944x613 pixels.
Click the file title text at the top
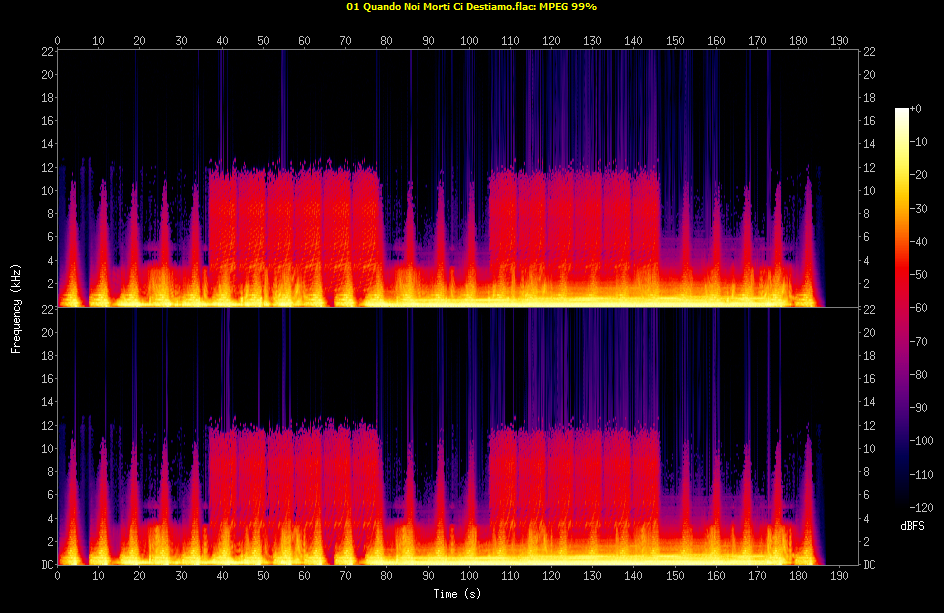pos(471,6)
